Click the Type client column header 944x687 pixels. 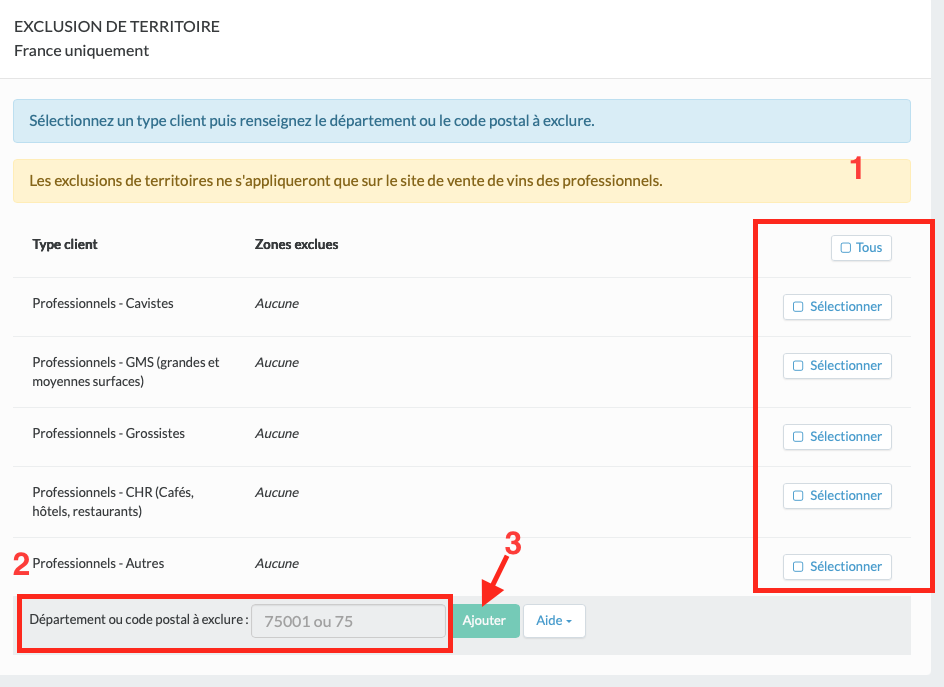65,244
